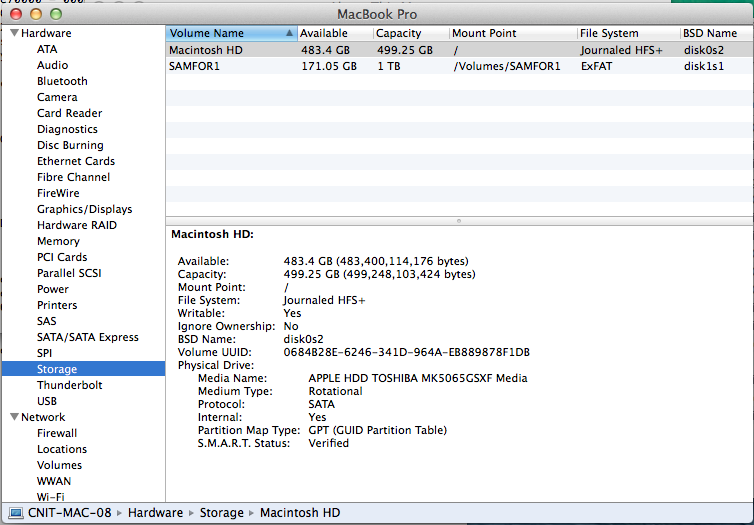The width and height of the screenshot is (754, 525).
Task: Open Thunderbolt section
Action: (x=69, y=385)
